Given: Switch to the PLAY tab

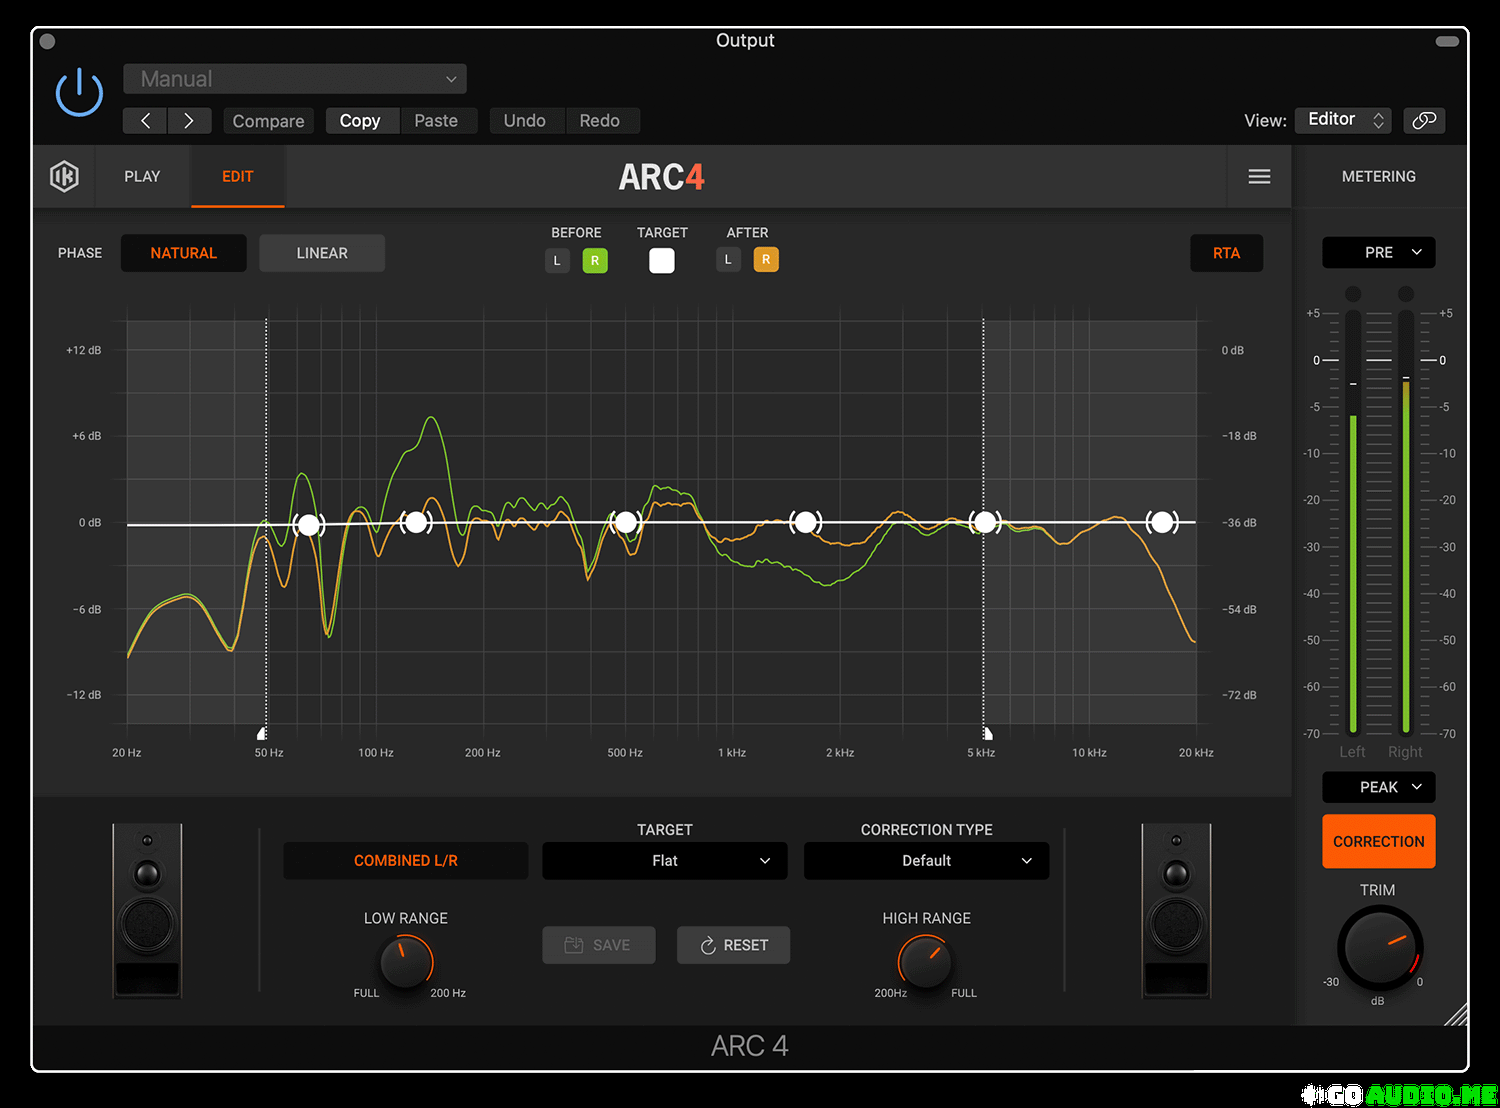Looking at the screenshot, I should click(142, 177).
